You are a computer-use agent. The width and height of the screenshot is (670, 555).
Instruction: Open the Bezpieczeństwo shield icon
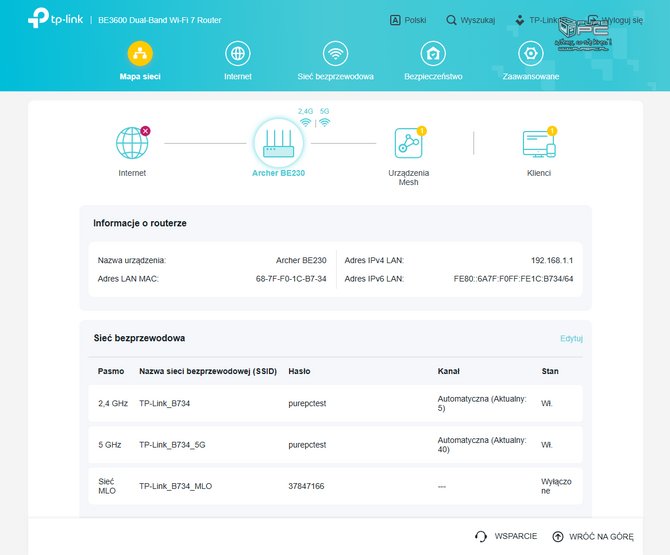tap(433, 53)
